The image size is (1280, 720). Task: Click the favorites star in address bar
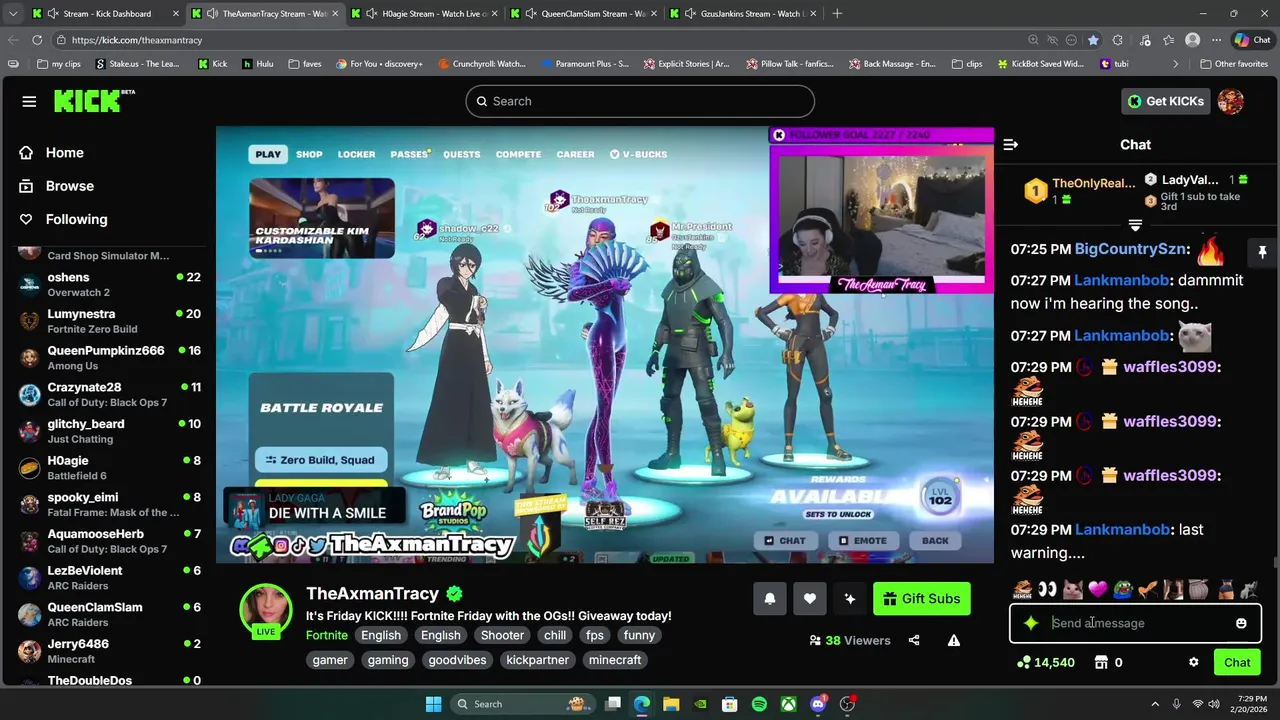(1093, 40)
